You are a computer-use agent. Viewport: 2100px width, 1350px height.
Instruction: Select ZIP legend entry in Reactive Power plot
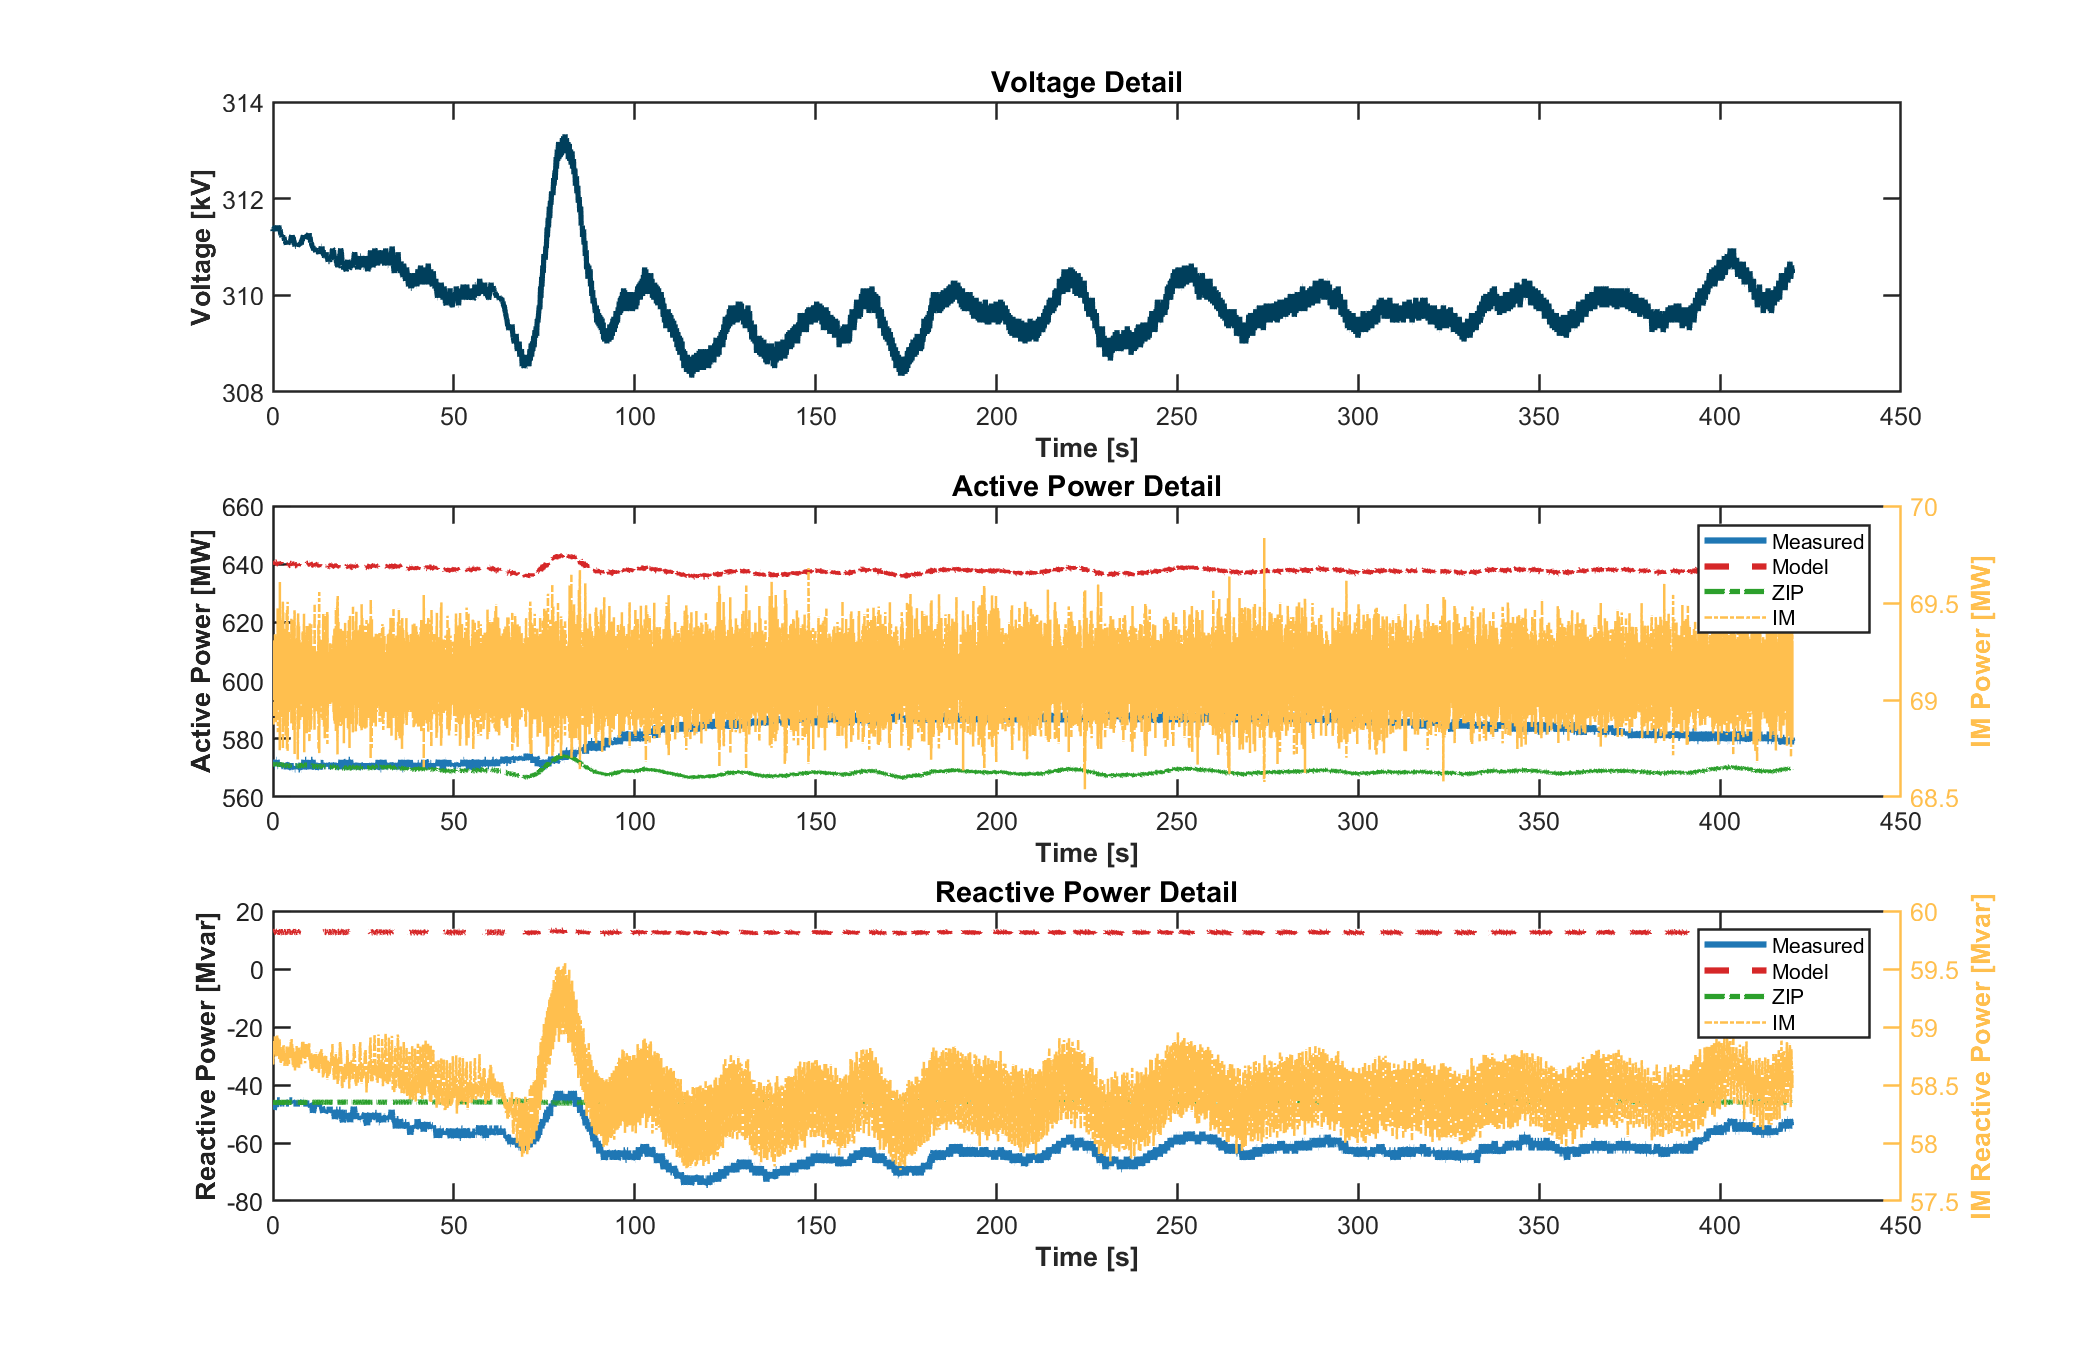tap(1787, 997)
